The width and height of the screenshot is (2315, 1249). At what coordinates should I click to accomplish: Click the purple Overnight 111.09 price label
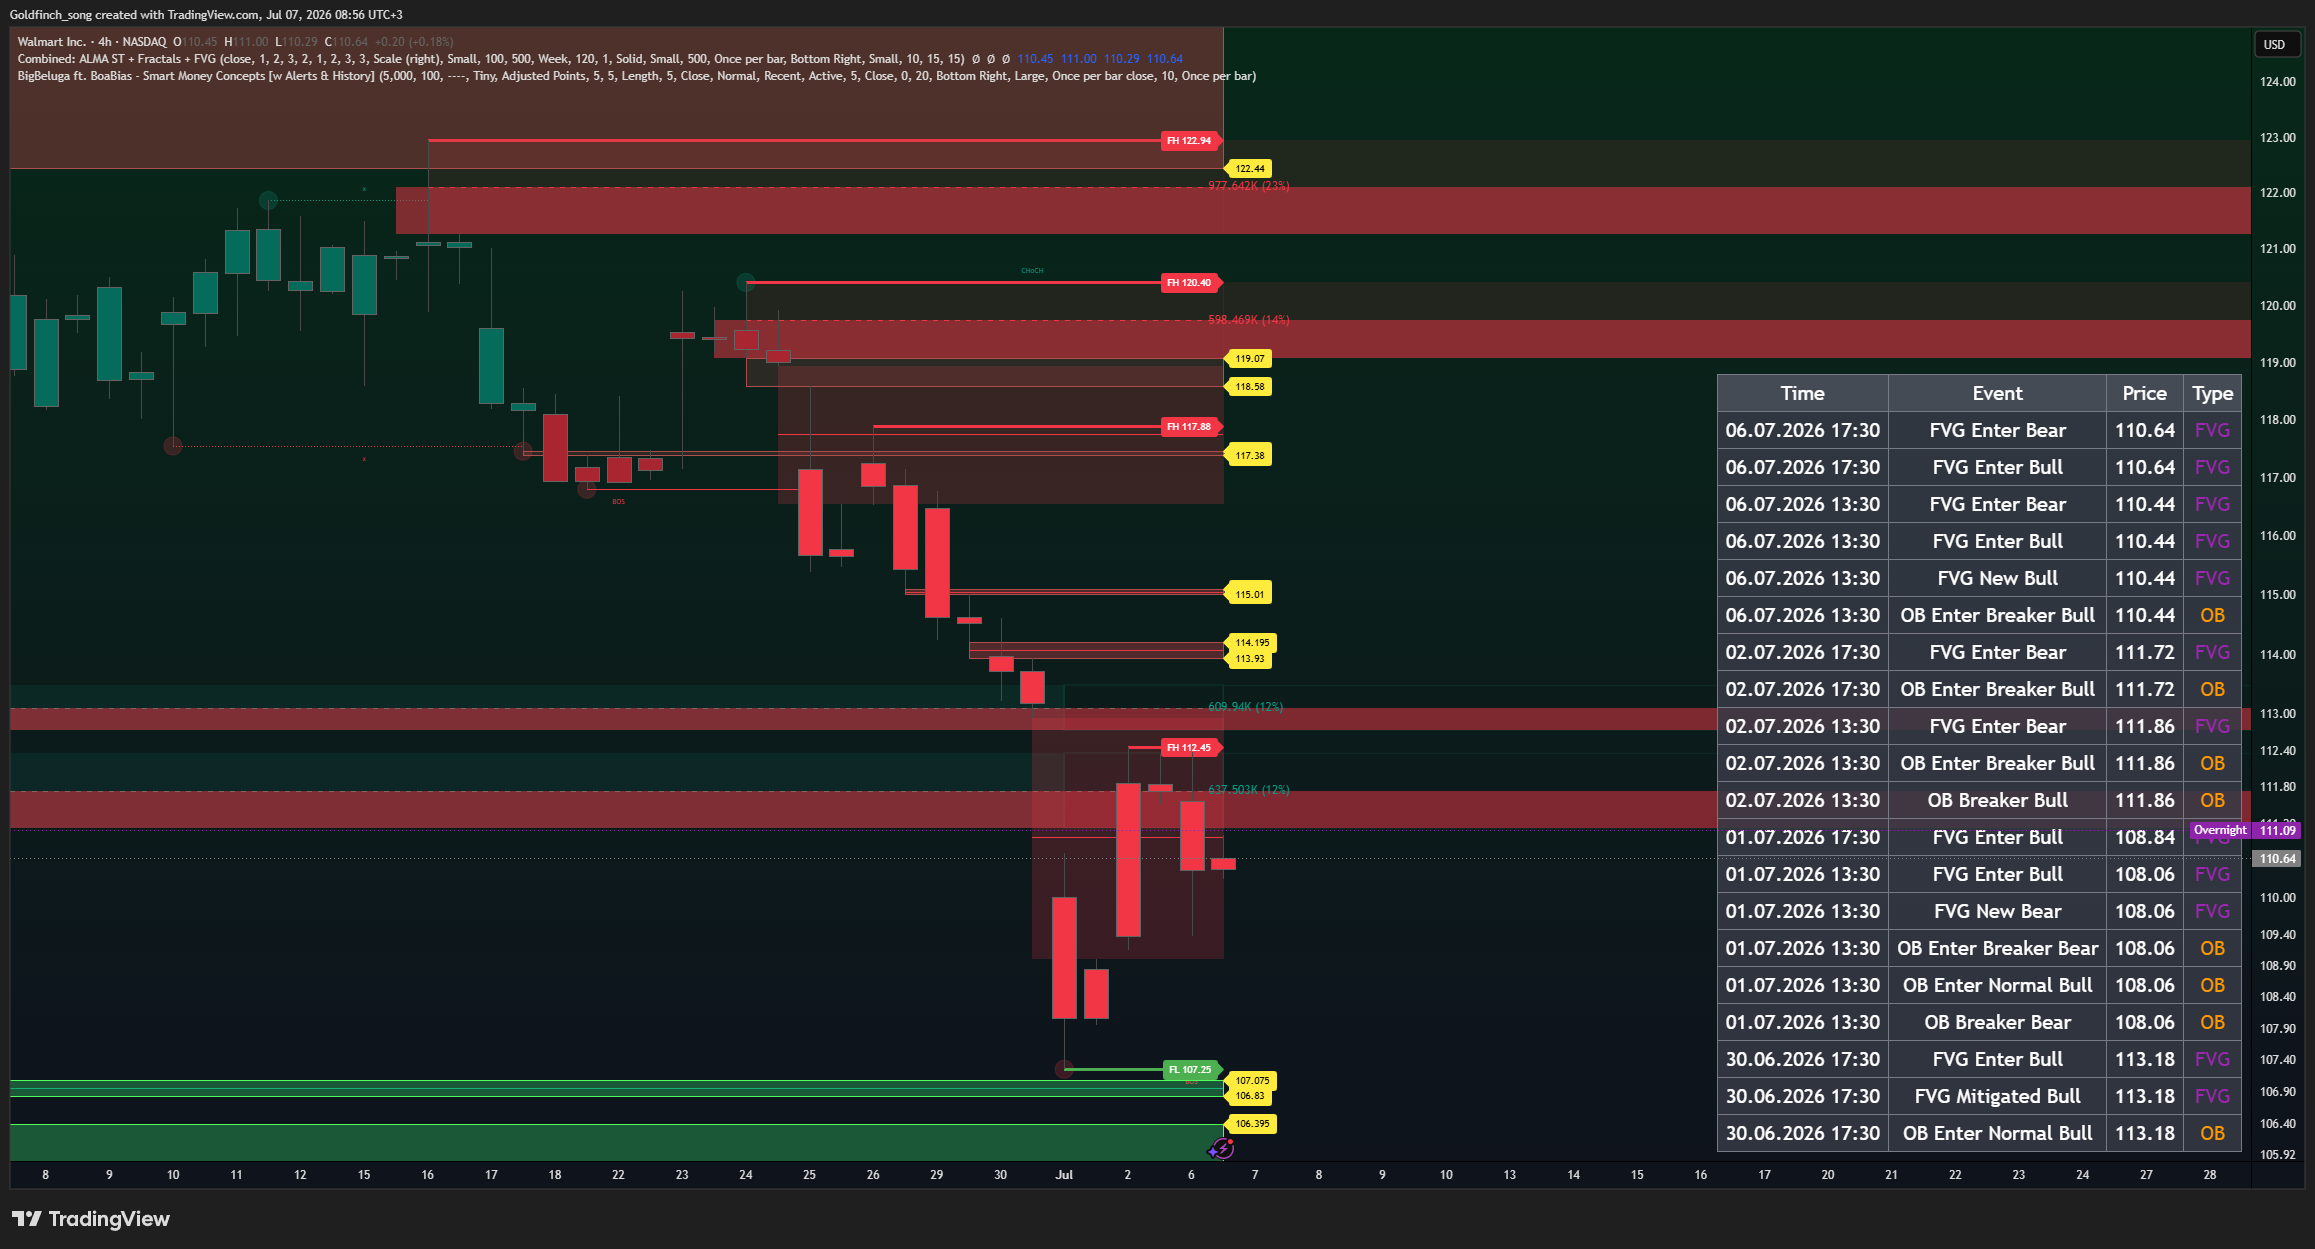pos(2245,831)
